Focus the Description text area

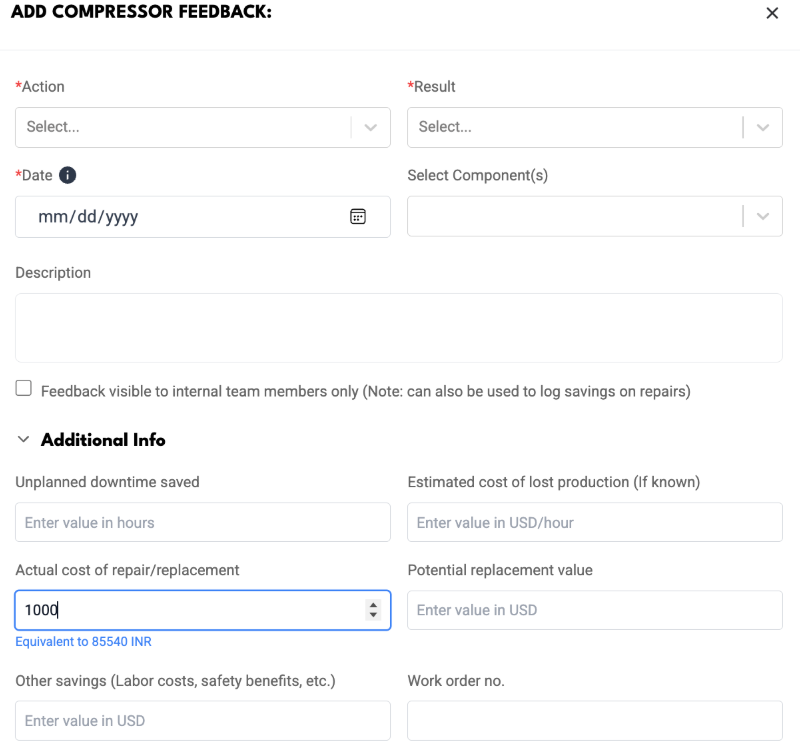[x=398, y=328]
